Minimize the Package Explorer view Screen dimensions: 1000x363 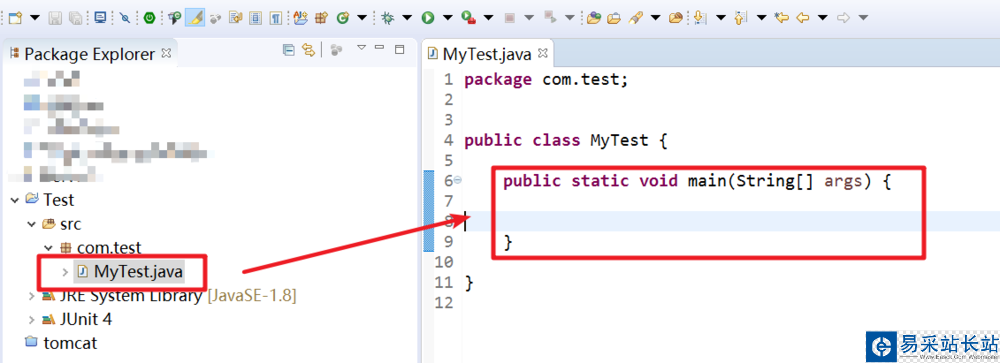379,47
